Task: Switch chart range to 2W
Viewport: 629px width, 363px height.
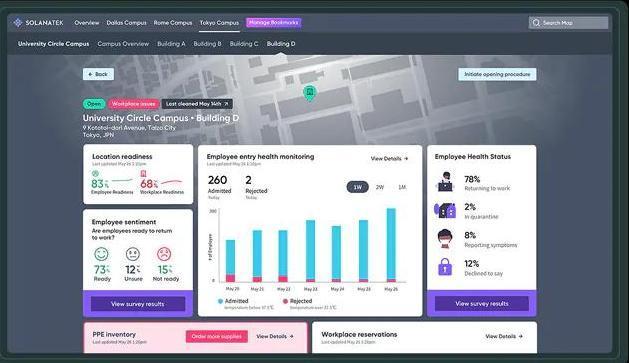Action: coord(380,187)
